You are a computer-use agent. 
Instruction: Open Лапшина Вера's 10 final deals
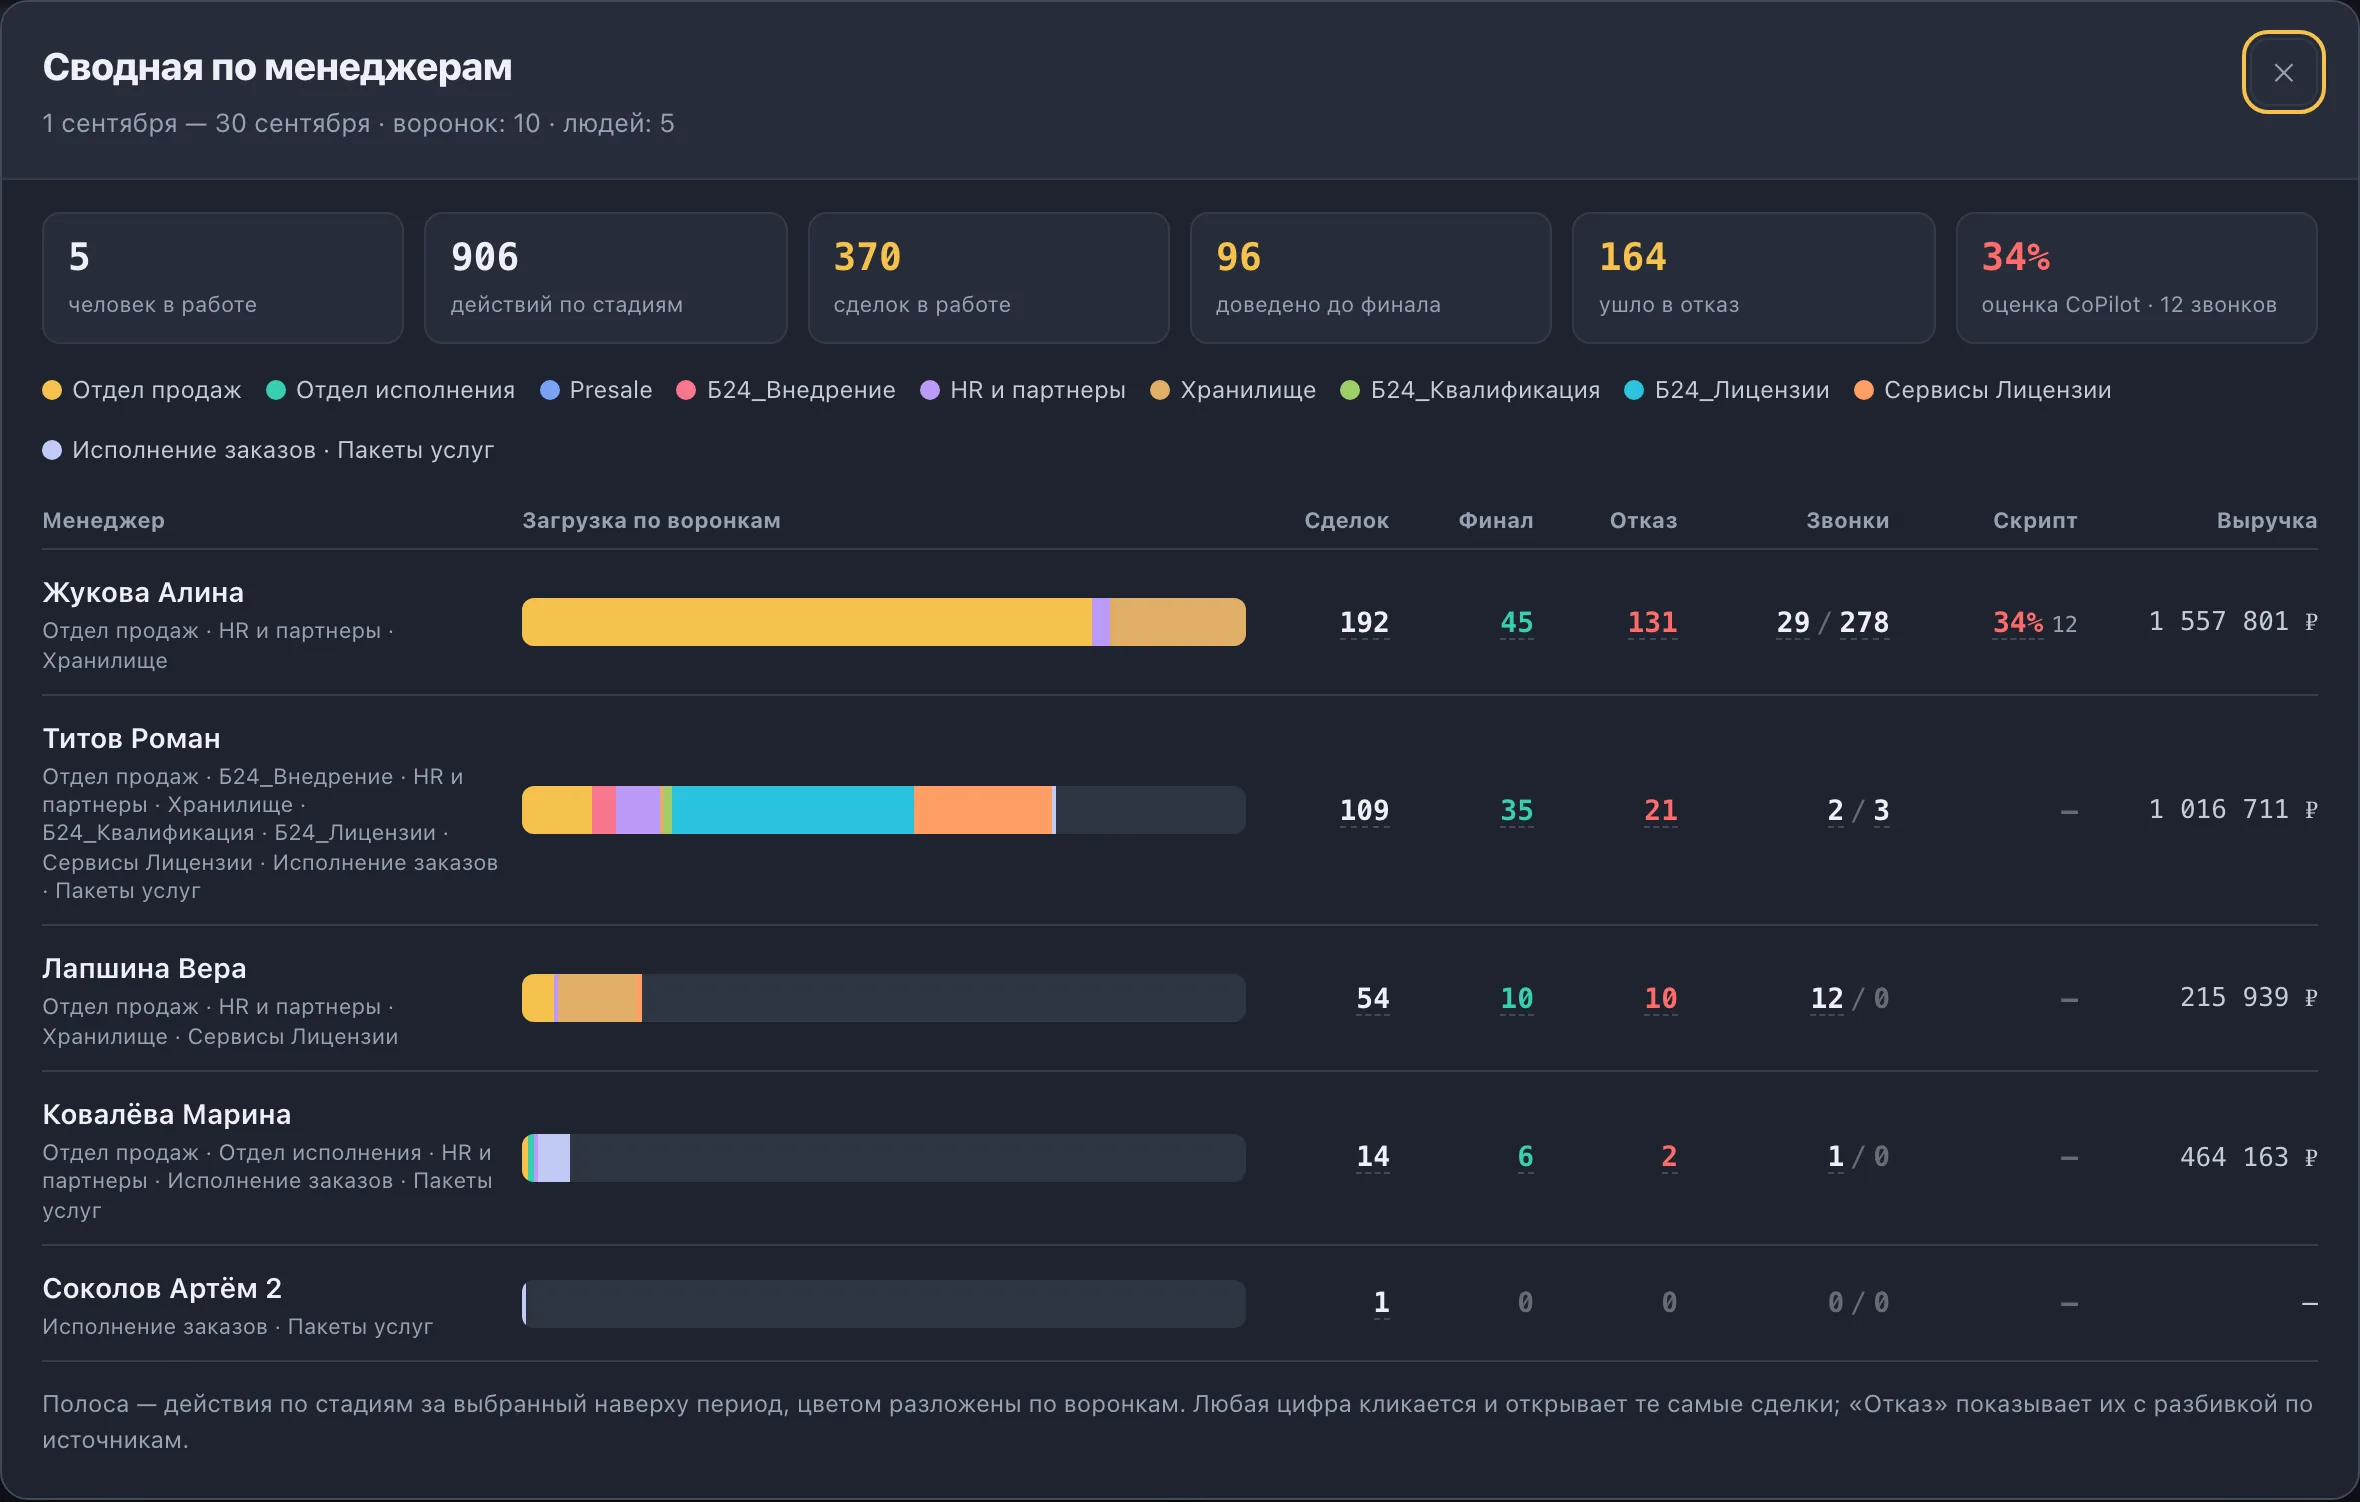click(1516, 998)
